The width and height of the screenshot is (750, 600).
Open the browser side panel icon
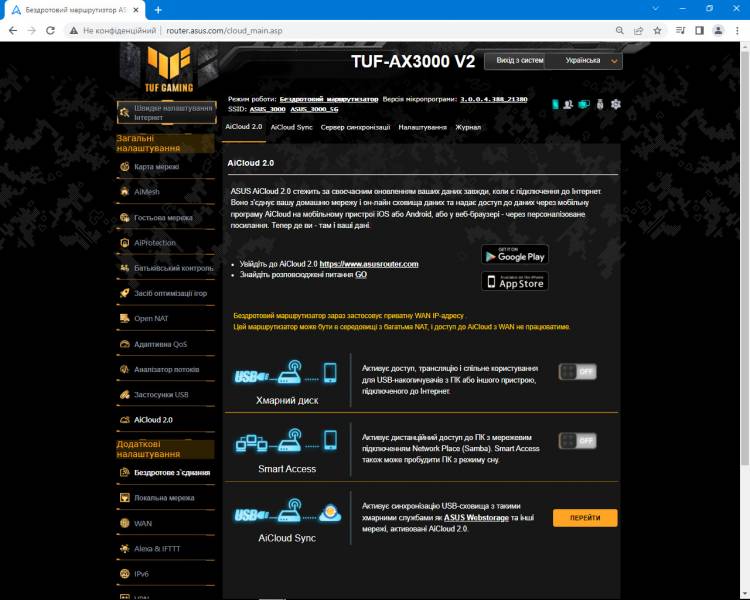click(699, 31)
